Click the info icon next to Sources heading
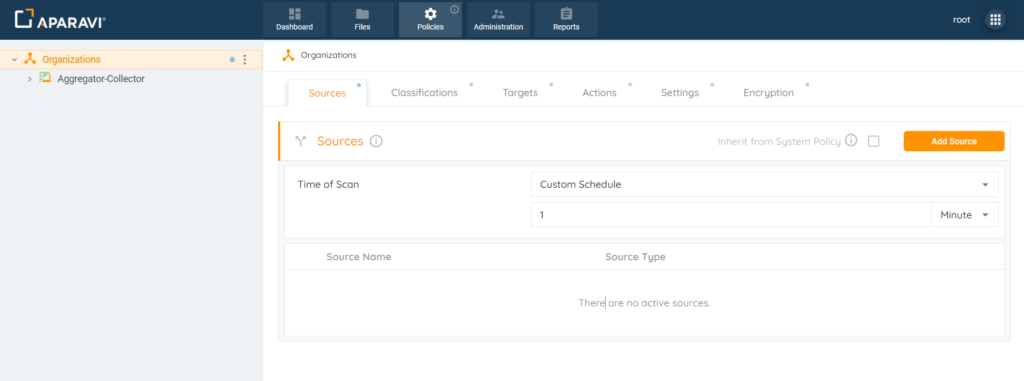The width and height of the screenshot is (1024, 381). click(376, 141)
